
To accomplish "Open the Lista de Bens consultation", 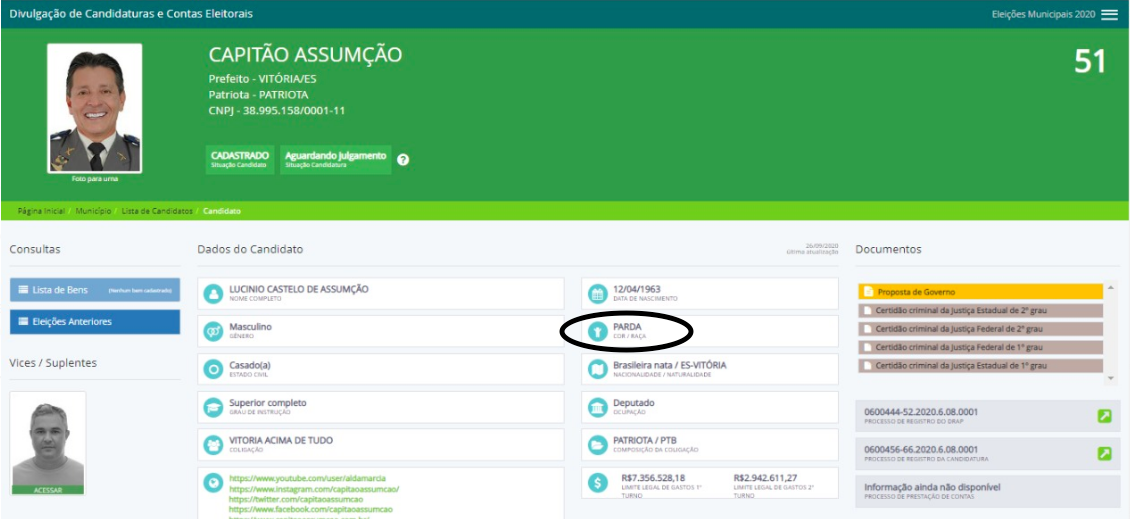I will [95, 290].
